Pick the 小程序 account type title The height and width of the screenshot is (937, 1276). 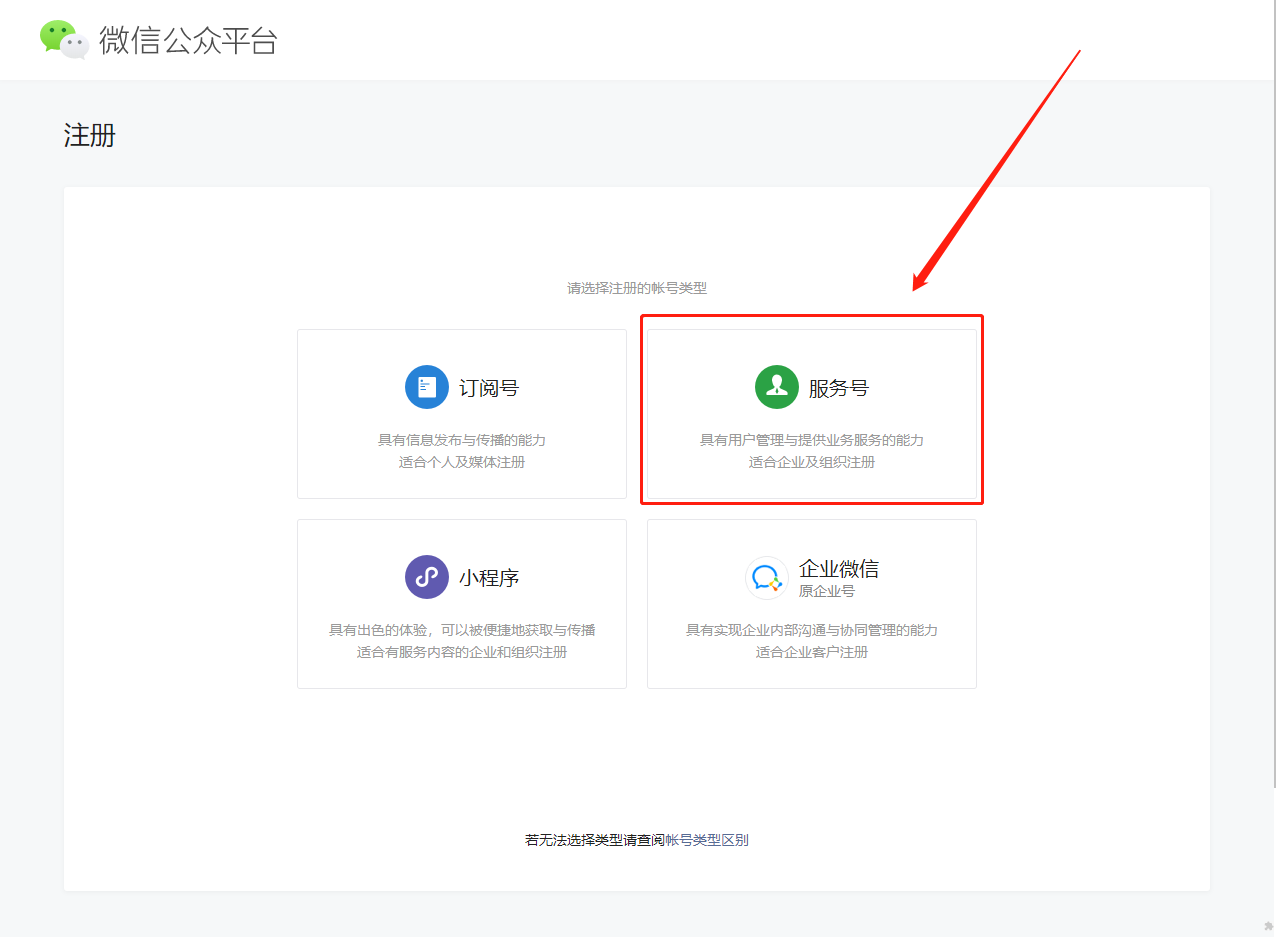coord(488,578)
